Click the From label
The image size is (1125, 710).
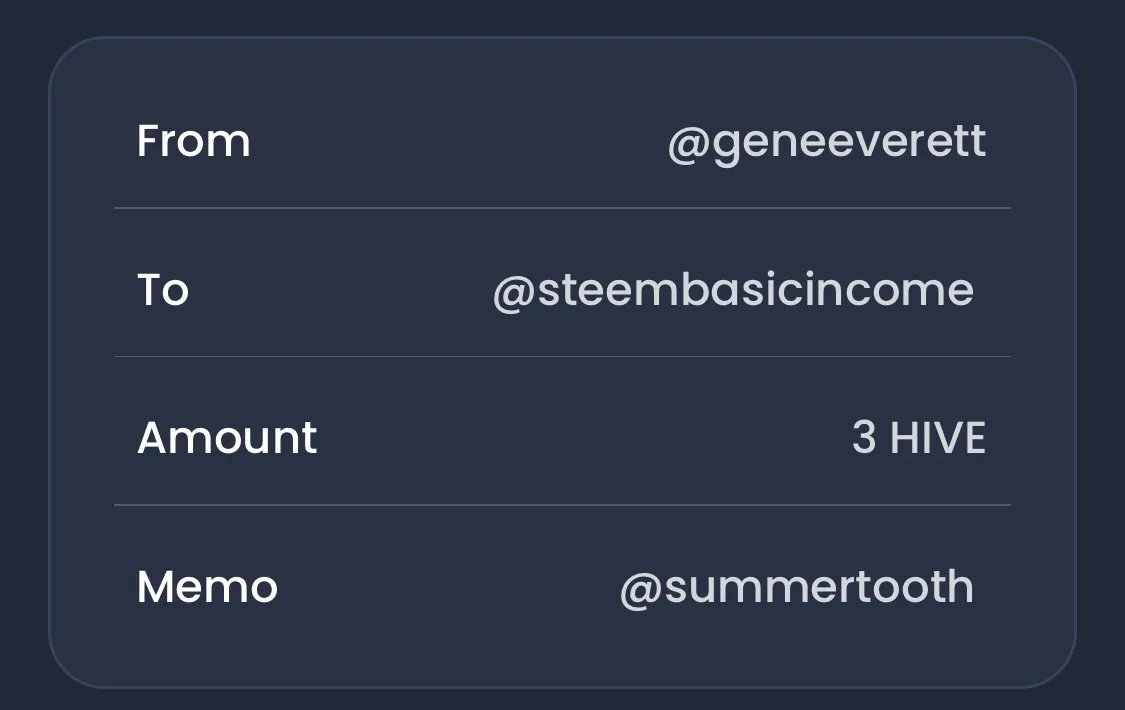(194, 141)
